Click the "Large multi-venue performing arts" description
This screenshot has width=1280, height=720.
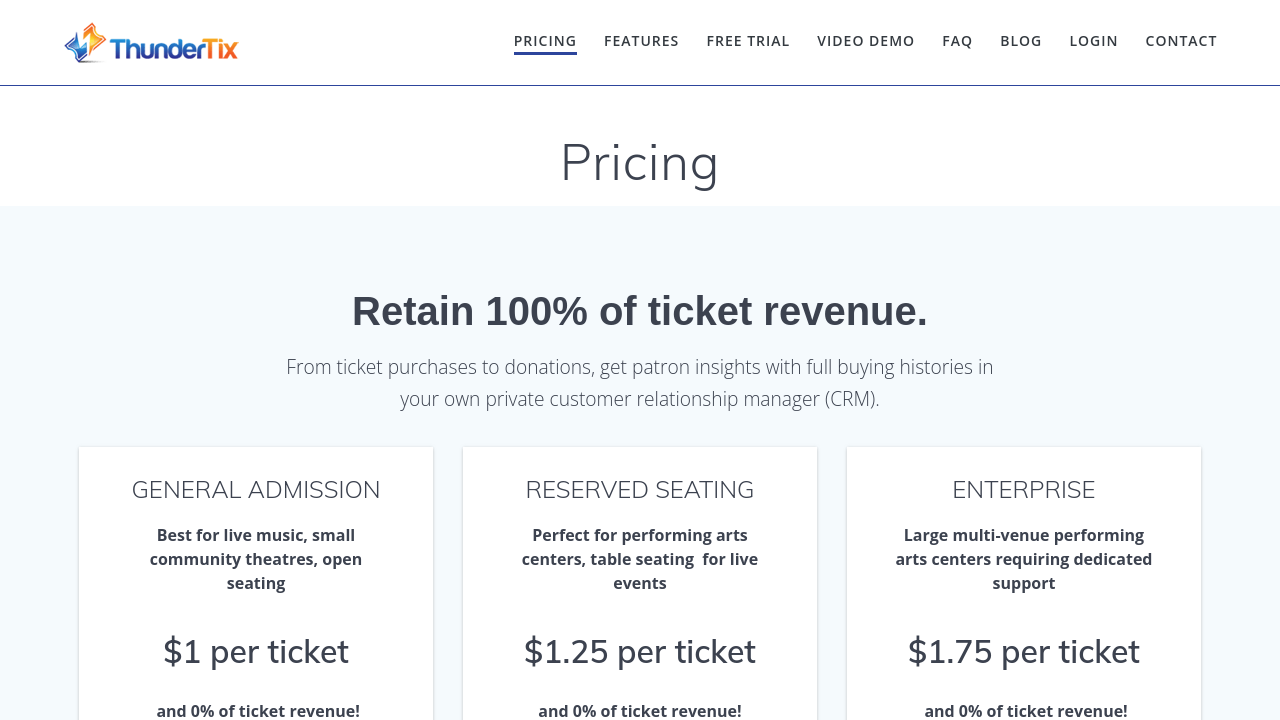(1024, 559)
